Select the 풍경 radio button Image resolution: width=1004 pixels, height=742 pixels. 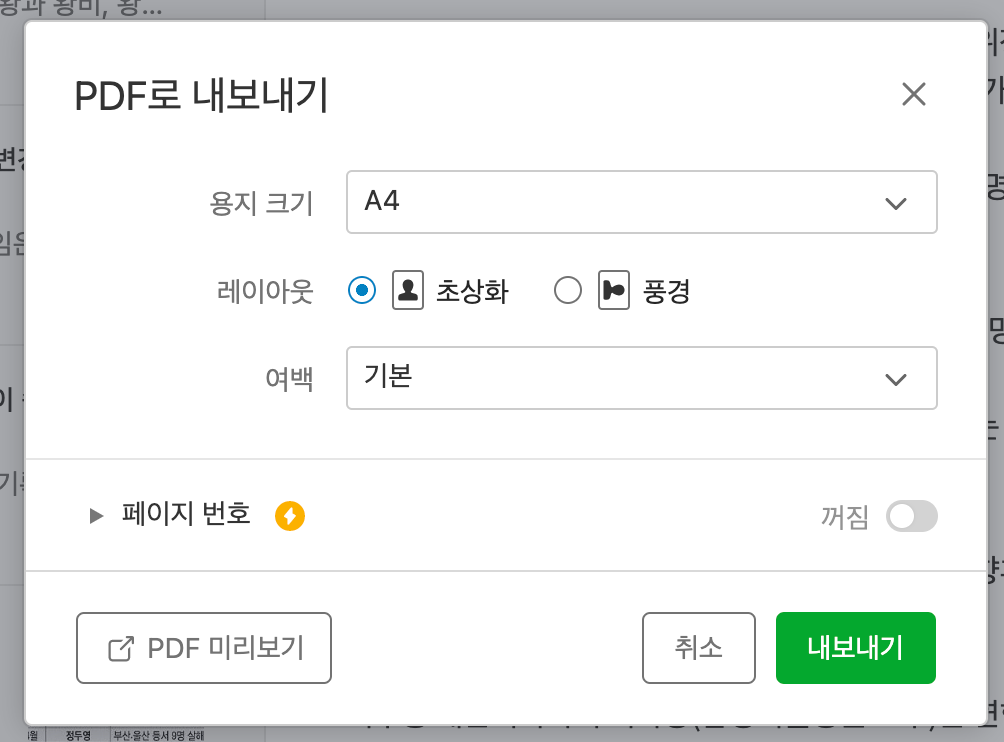(568, 291)
